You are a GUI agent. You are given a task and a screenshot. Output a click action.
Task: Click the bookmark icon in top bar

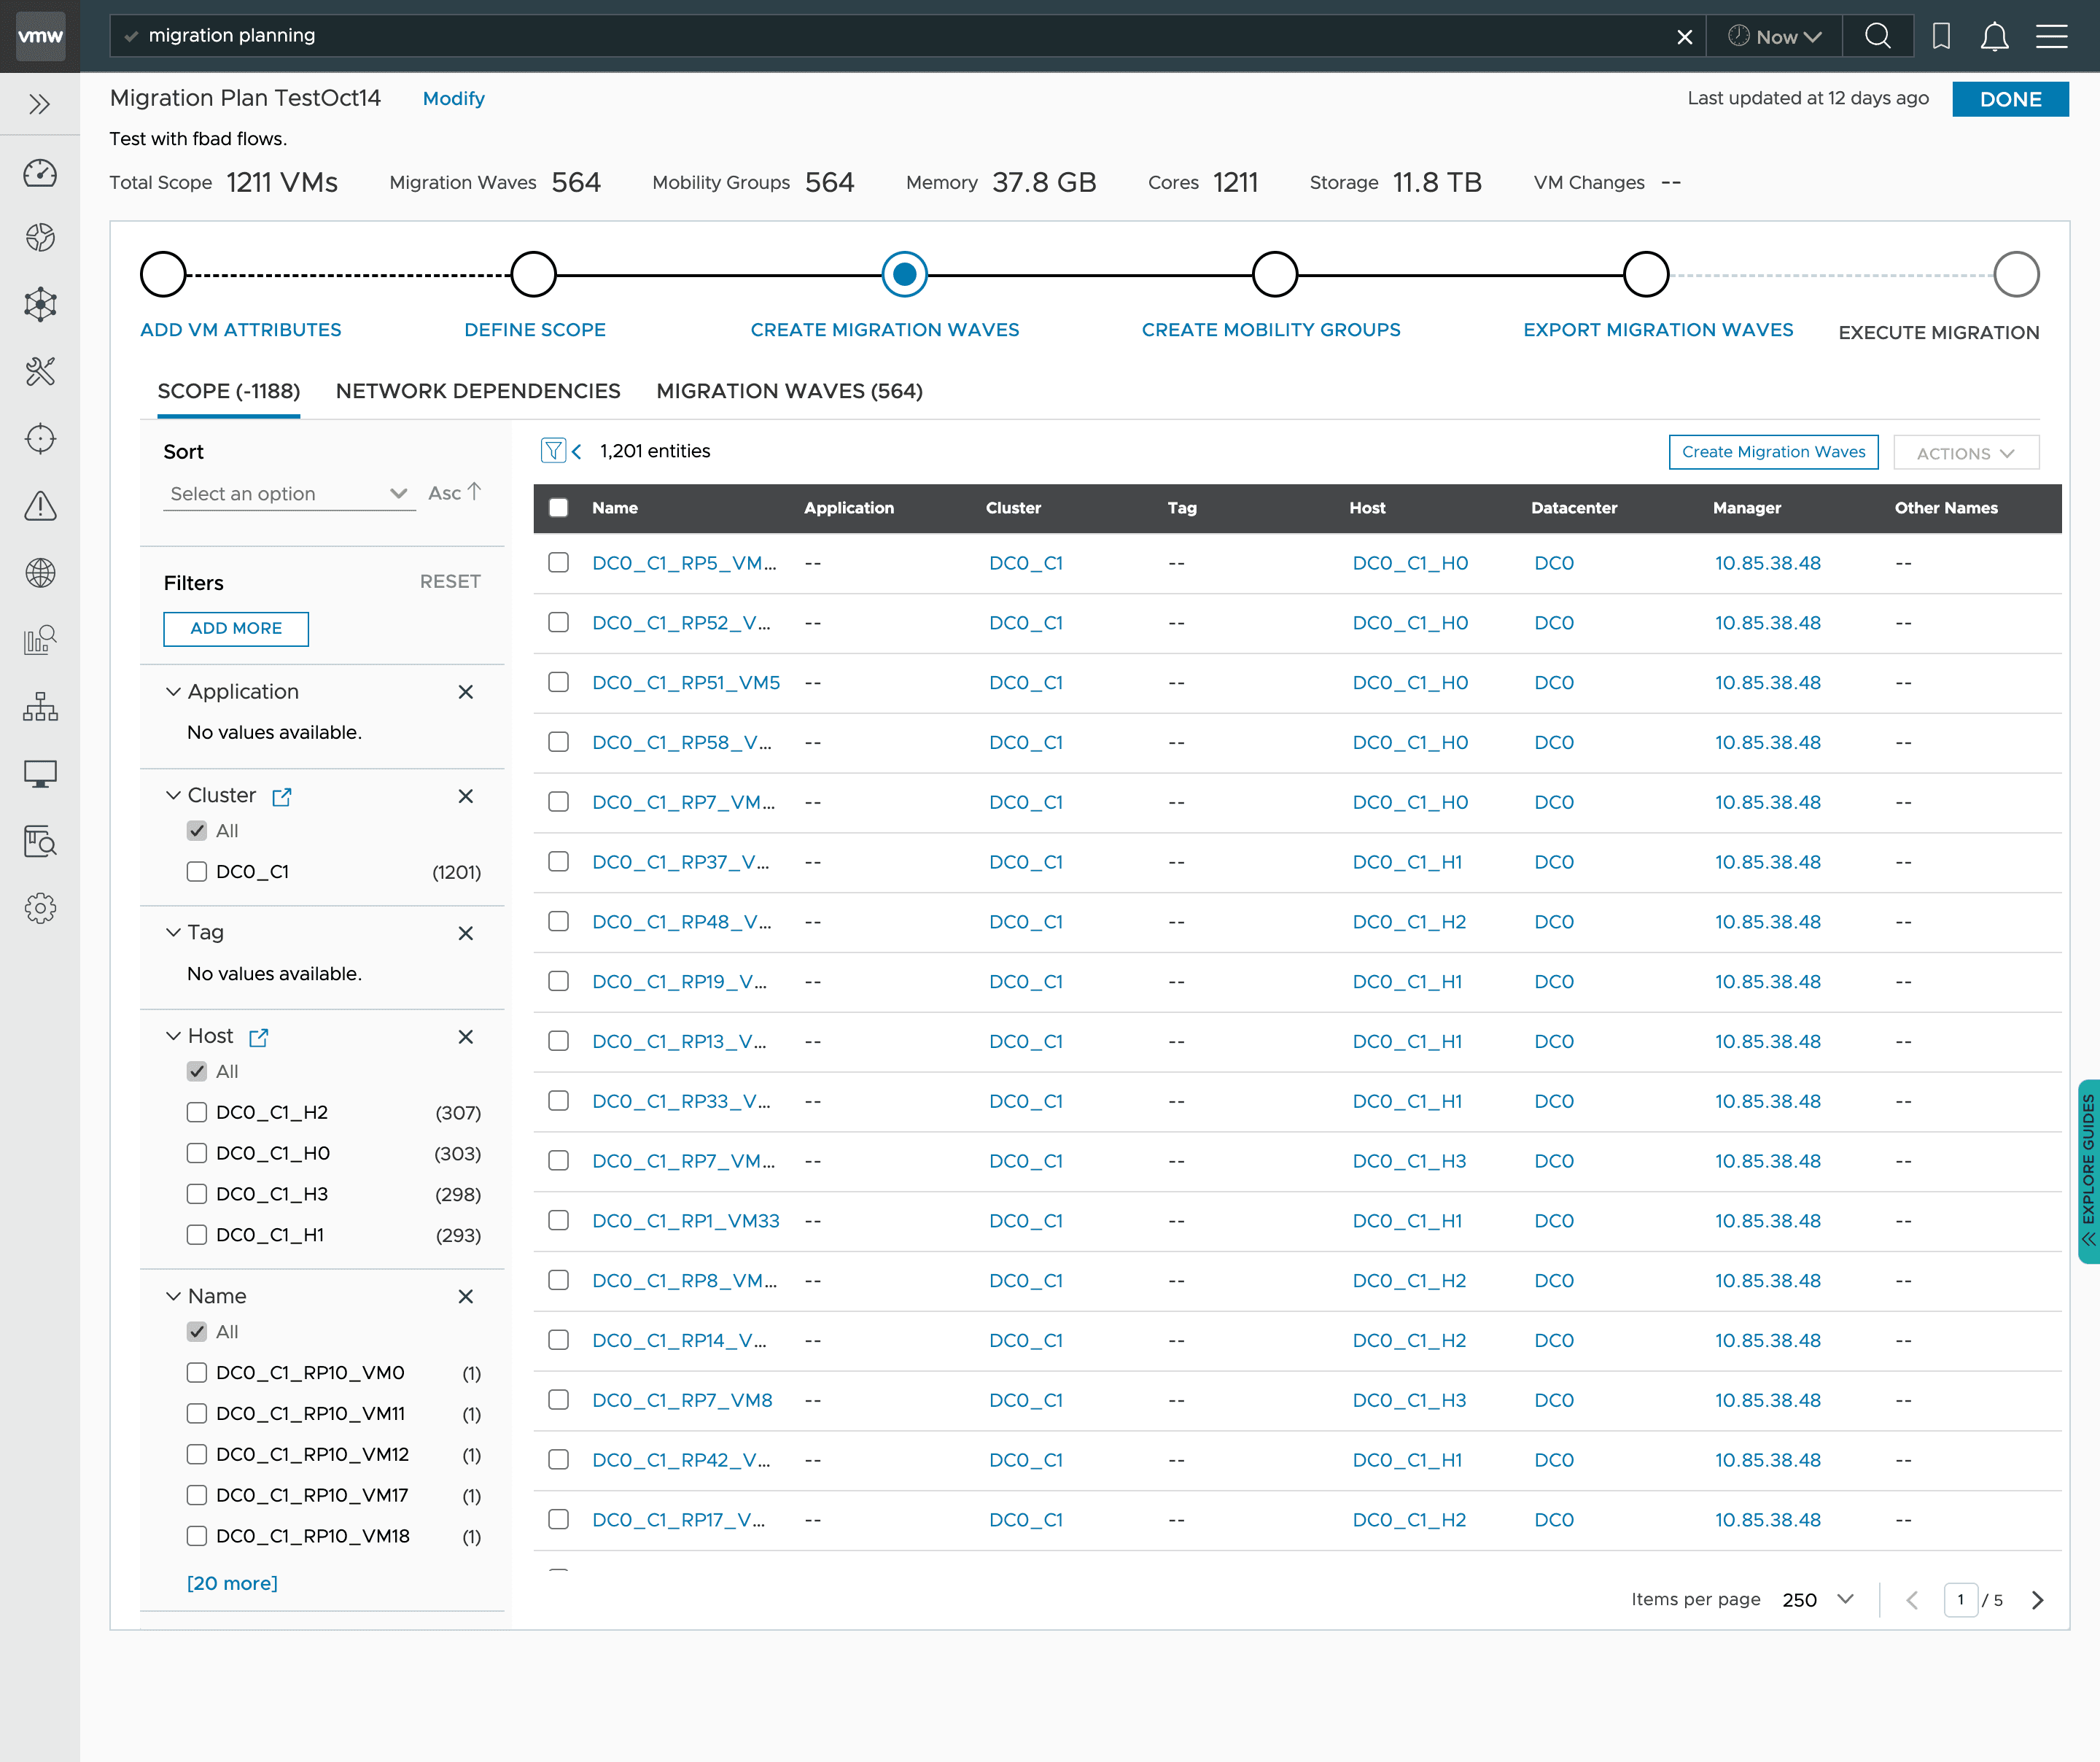click(1941, 36)
